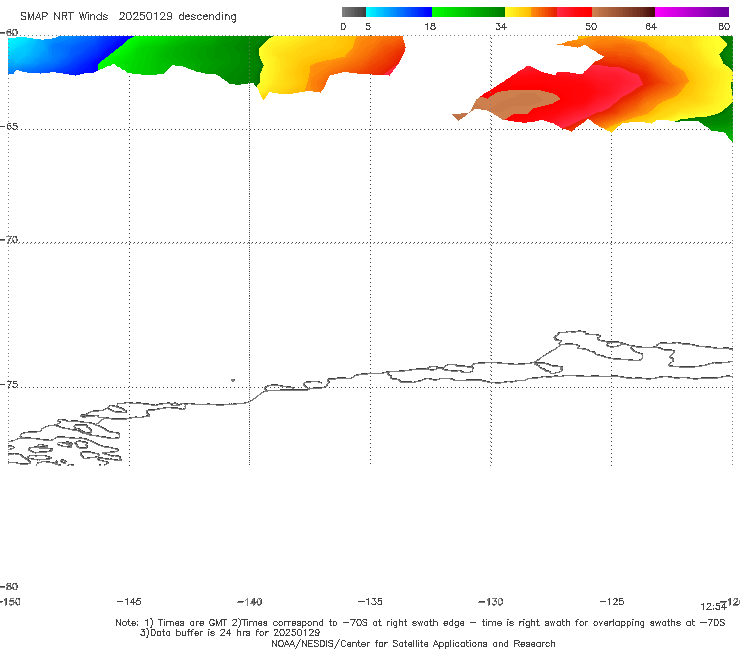The height and width of the screenshot is (650, 740).
Task: Click the '-140' longitude label
Action: [x=250, y=602]
